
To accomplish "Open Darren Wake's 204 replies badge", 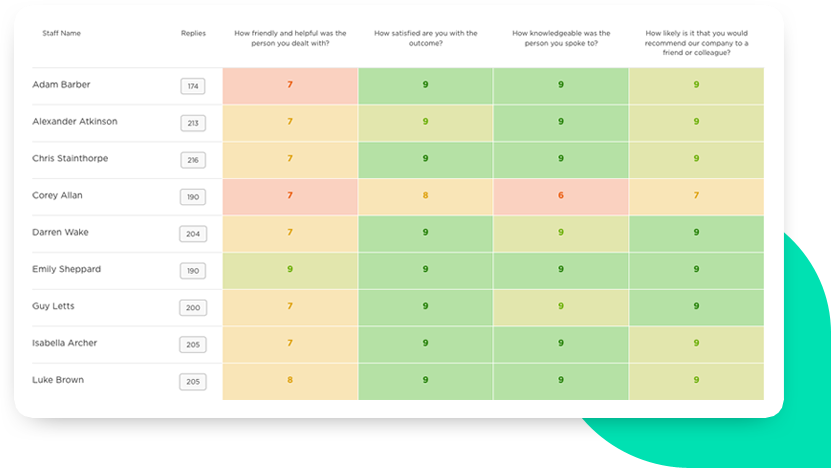I will (193, 234).
